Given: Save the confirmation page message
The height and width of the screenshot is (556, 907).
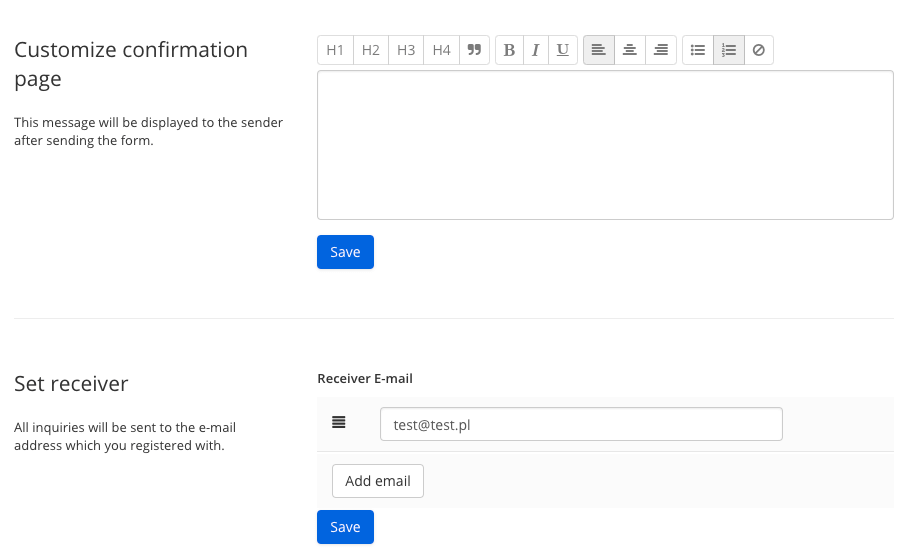Looking at the screenshot, I should click(345, 252).
